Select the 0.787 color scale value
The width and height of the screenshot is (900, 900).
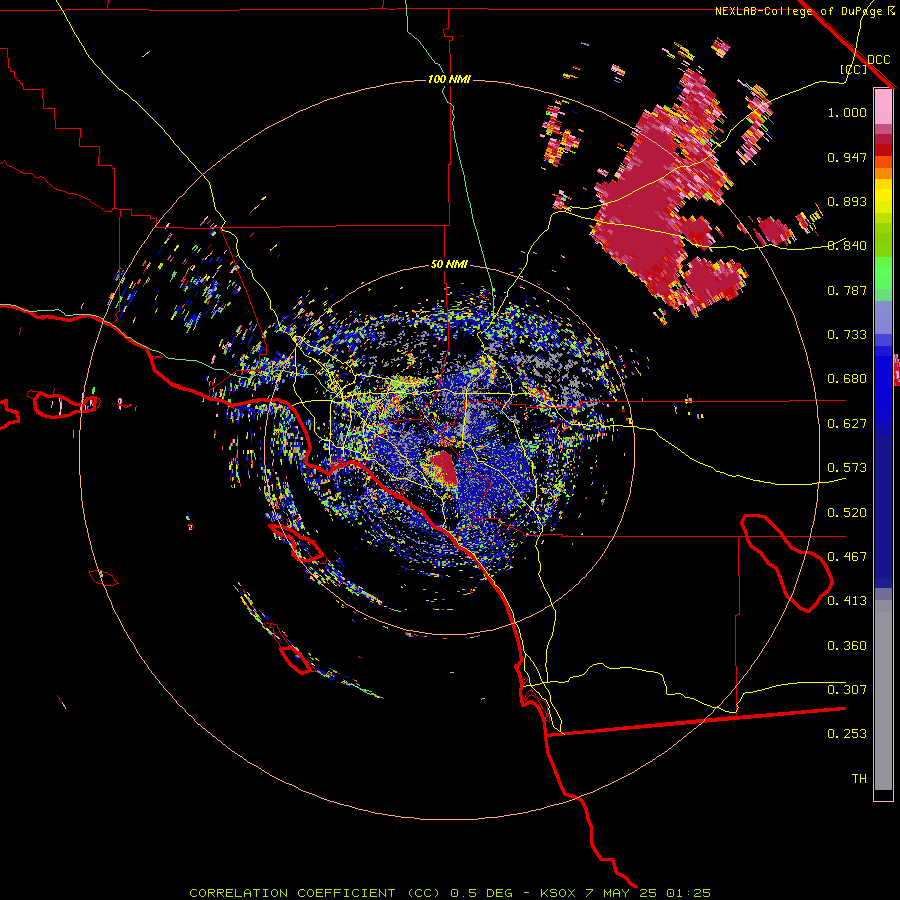847,290
